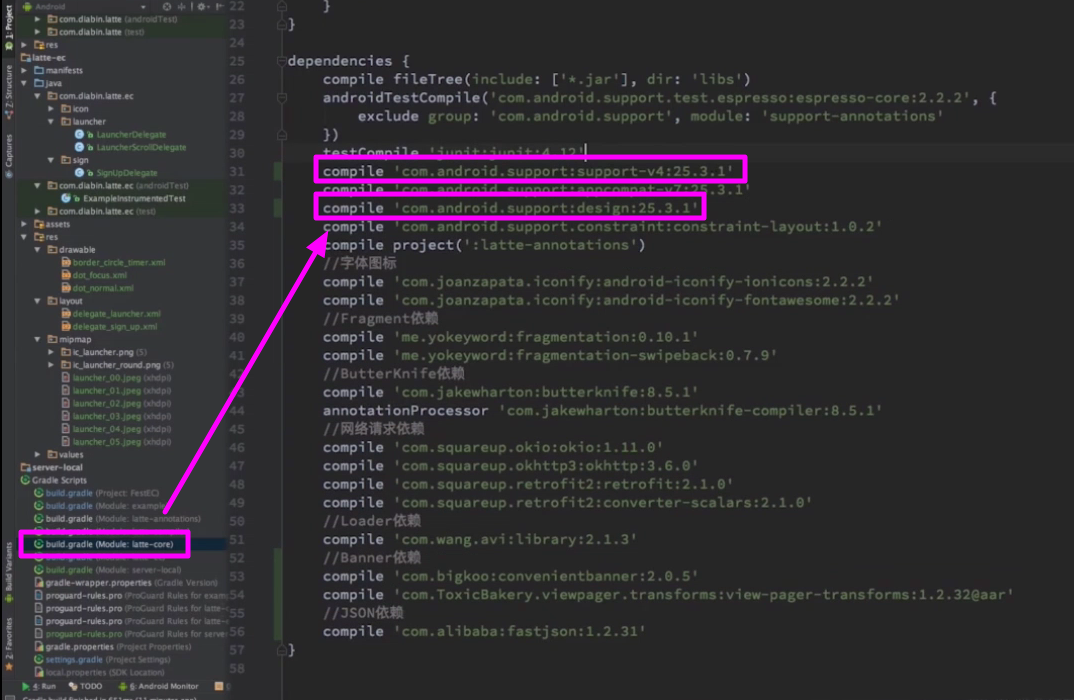
Task: Select dot_focus.xml drawable
Action: pyautogui.click(x=99, y=275)
